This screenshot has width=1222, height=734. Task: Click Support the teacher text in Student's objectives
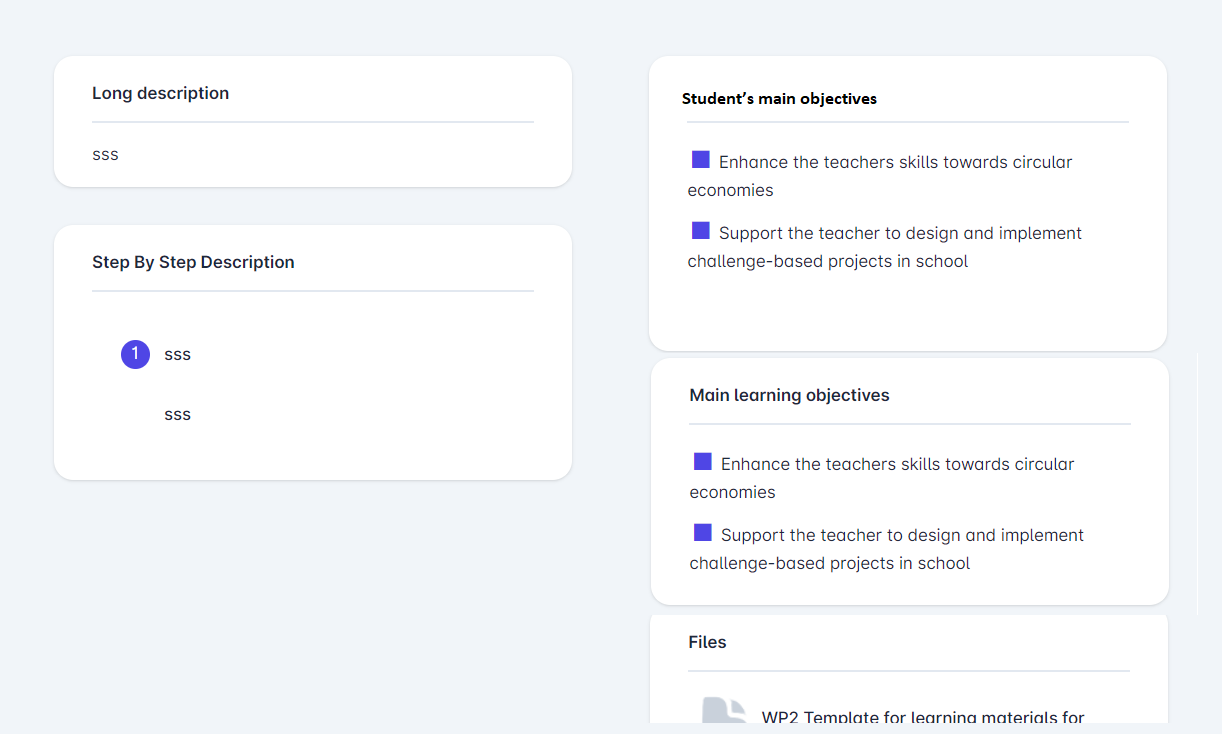[x=900, y=233]
